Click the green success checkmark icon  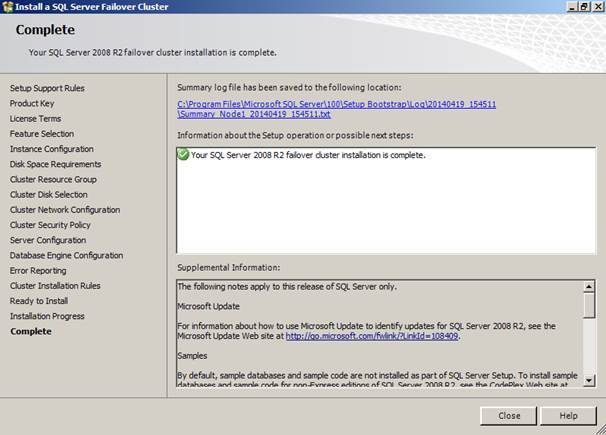click(x=183, y=155)
